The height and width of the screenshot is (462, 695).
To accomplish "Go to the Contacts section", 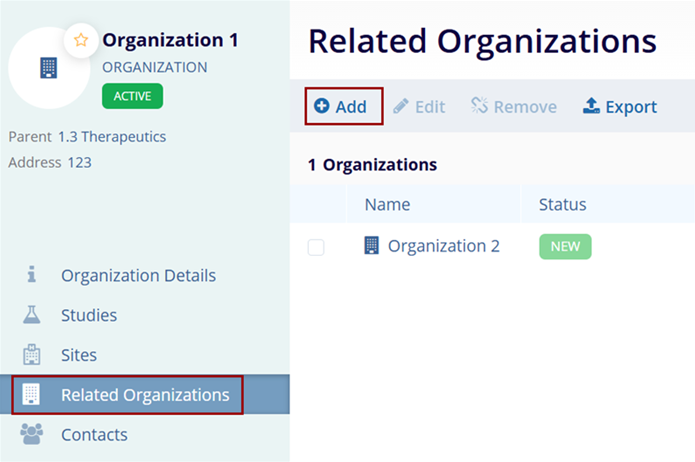I will [x=94, y=435].
